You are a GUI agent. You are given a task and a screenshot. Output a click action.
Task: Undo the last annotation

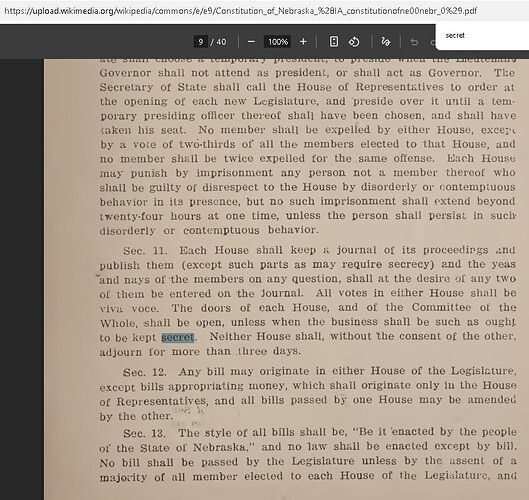click(414, 42)
